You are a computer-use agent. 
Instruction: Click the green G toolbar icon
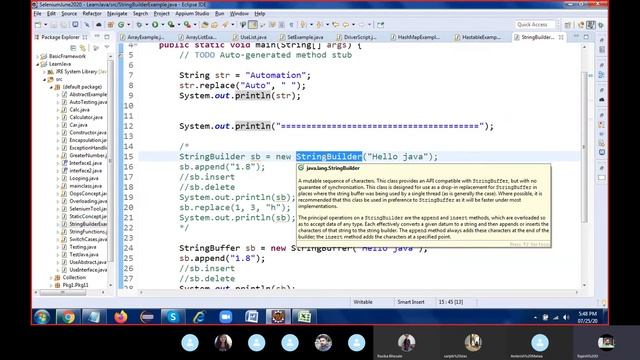[x=121, y=25]
